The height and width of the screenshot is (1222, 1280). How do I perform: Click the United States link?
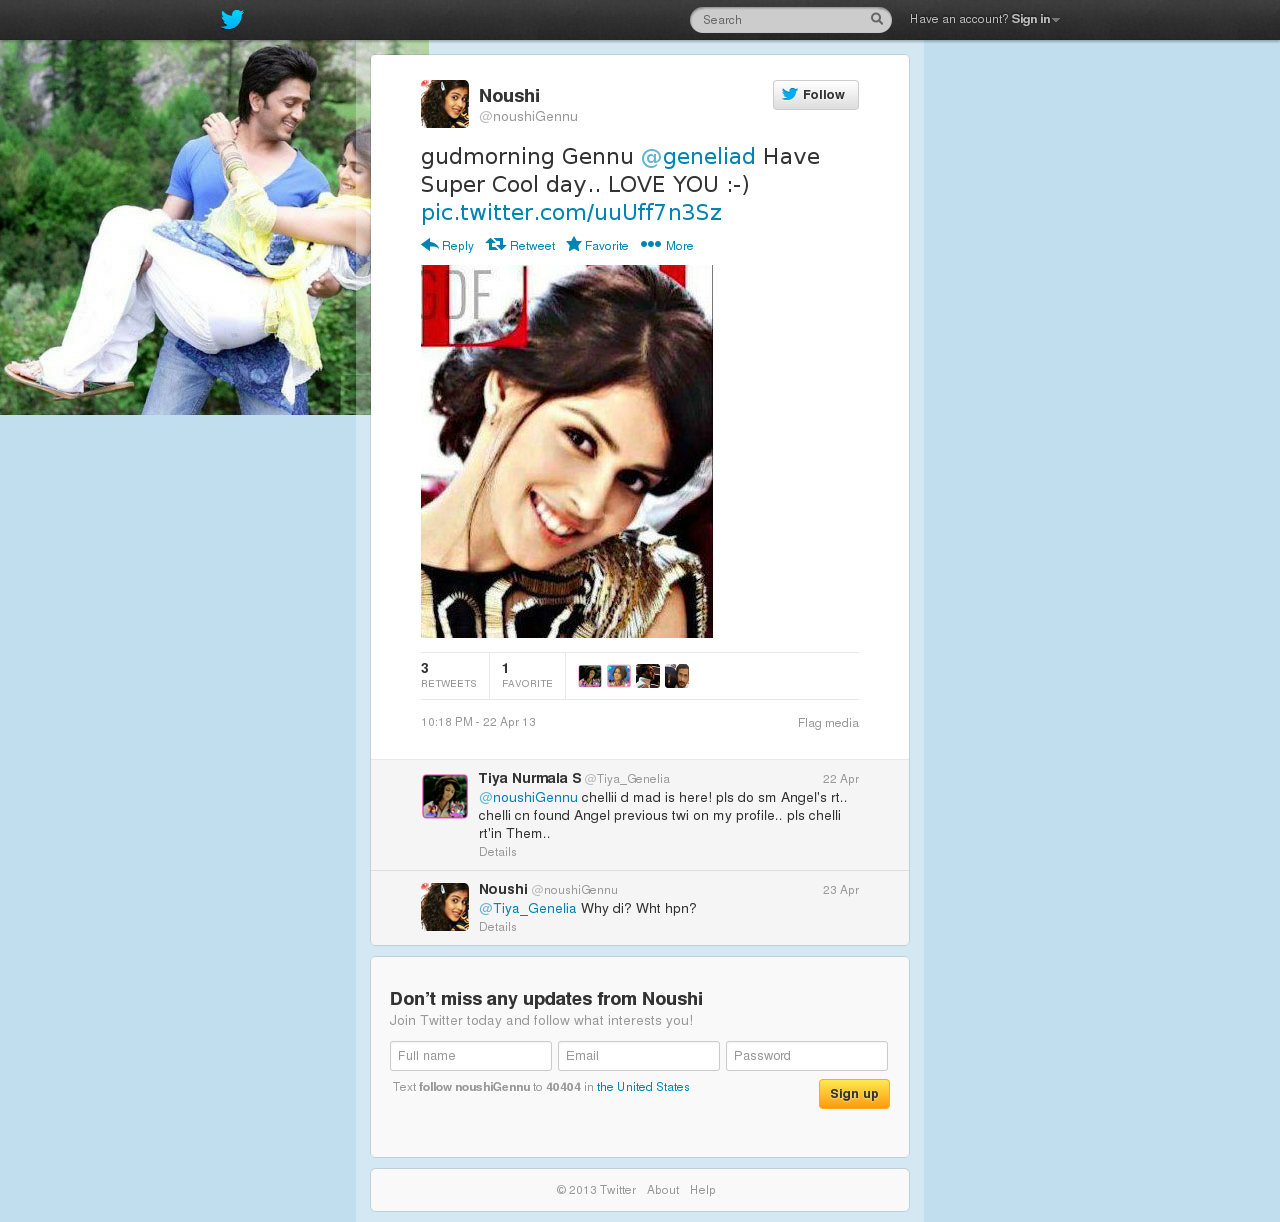[643, 1087]
